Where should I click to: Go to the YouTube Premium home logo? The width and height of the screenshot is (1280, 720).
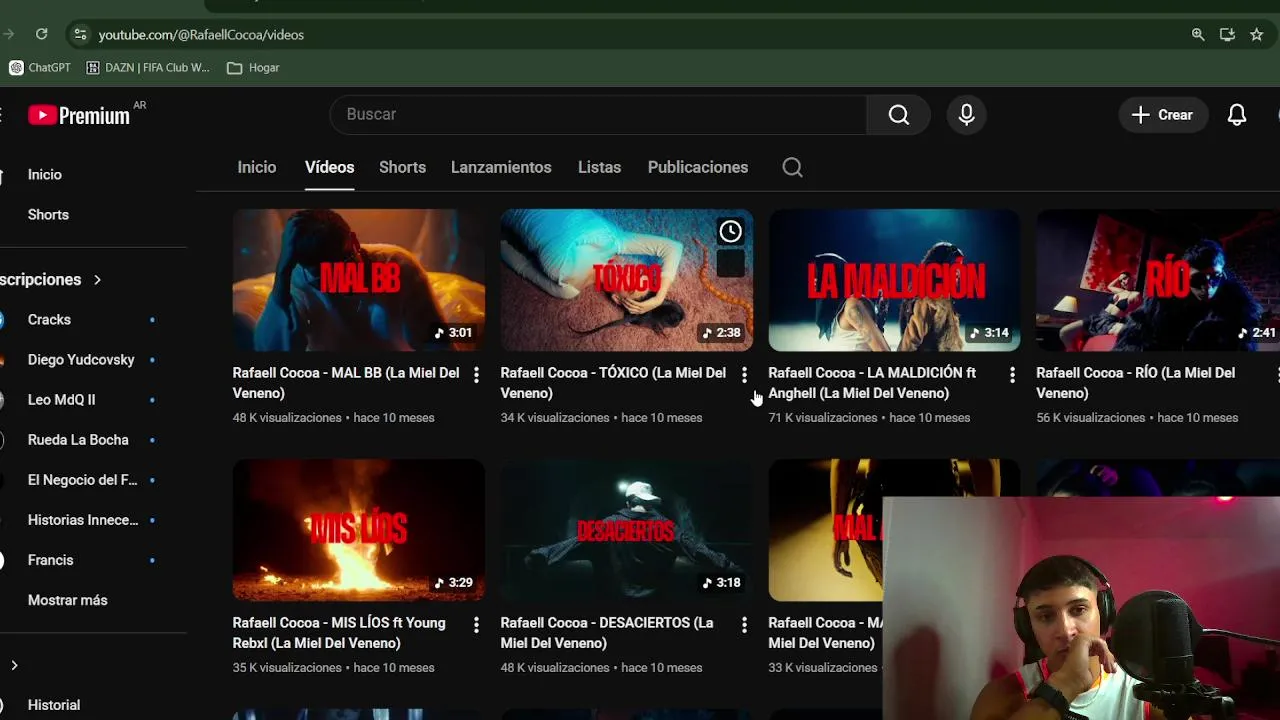(x=80, y=115)
